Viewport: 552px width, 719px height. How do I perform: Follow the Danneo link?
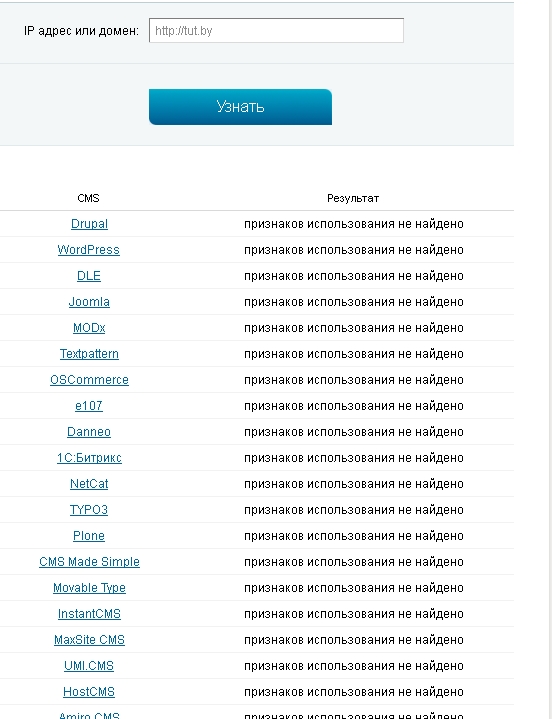point(88,431)
